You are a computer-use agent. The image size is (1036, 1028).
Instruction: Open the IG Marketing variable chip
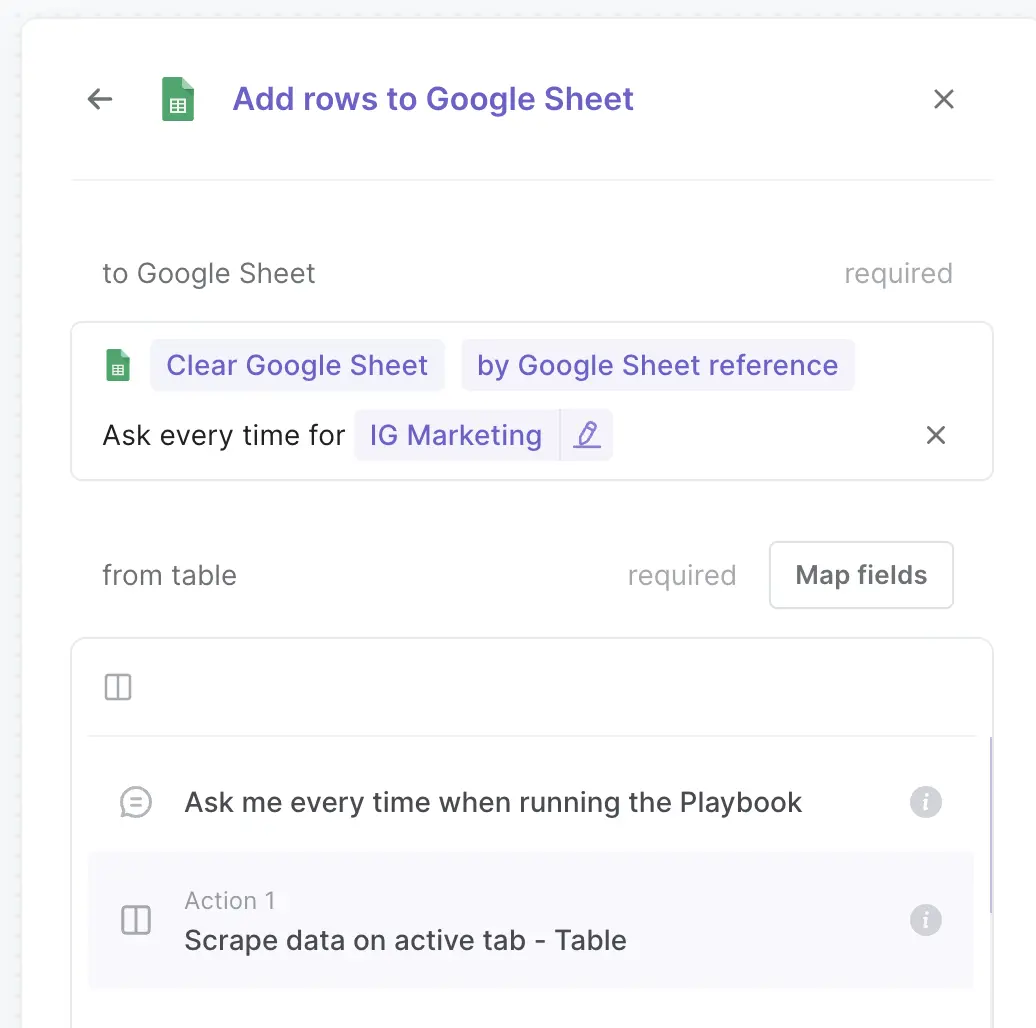455,436
